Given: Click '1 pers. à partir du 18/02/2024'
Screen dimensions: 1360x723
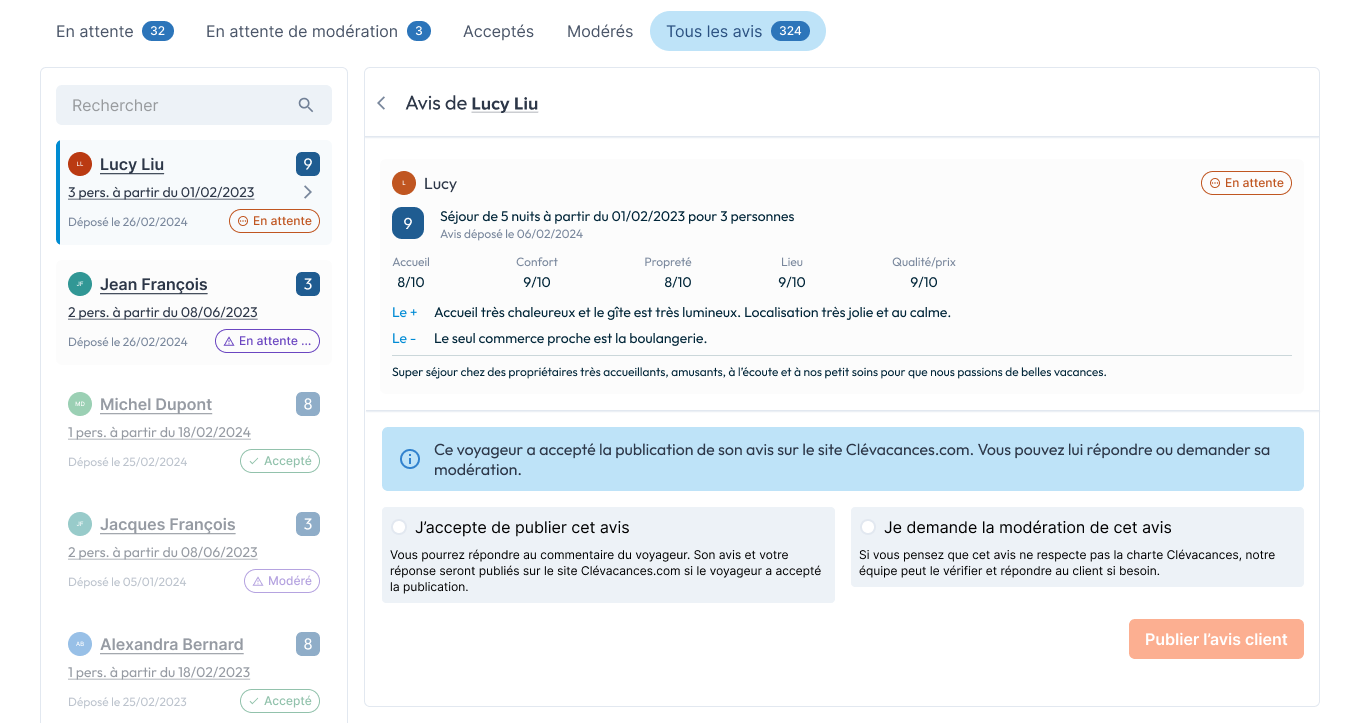Looking at the screenshot, I should click(159, 432).
